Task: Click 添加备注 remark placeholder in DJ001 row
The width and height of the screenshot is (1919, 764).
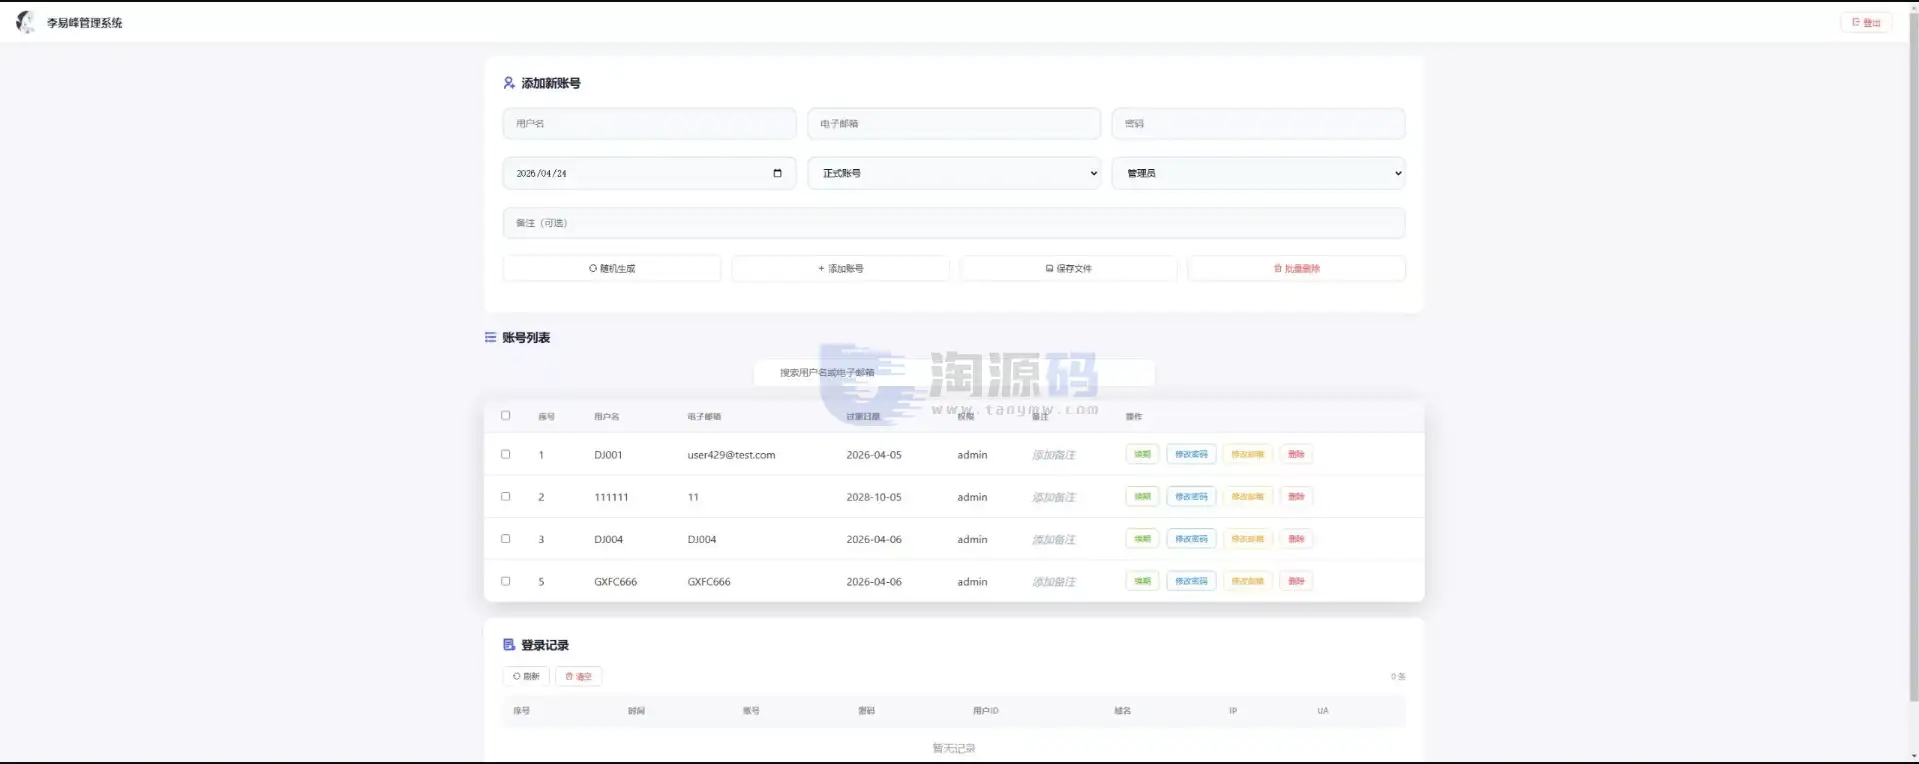Action: click(1054, 455)
